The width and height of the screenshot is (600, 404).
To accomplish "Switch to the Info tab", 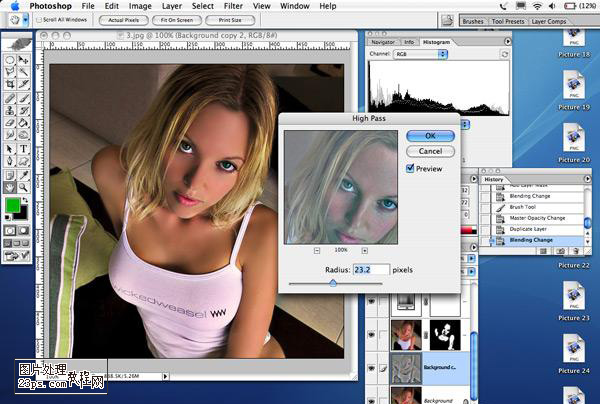I will point(409,42).
